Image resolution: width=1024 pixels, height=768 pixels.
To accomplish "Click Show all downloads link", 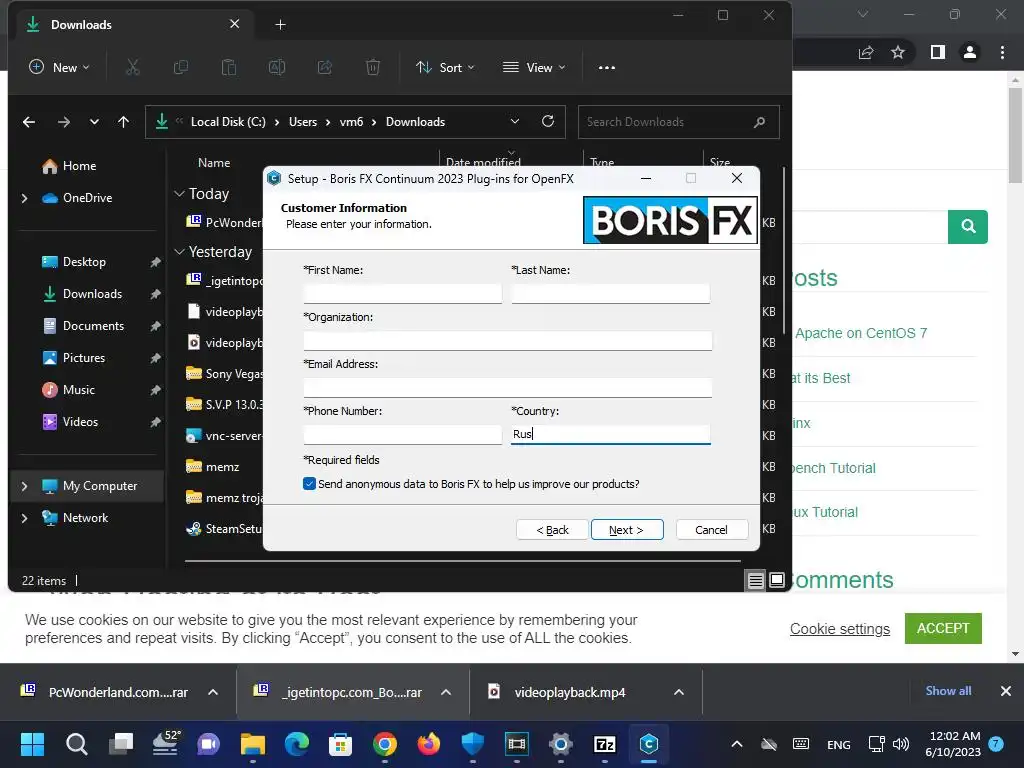I will coord(948,691).
